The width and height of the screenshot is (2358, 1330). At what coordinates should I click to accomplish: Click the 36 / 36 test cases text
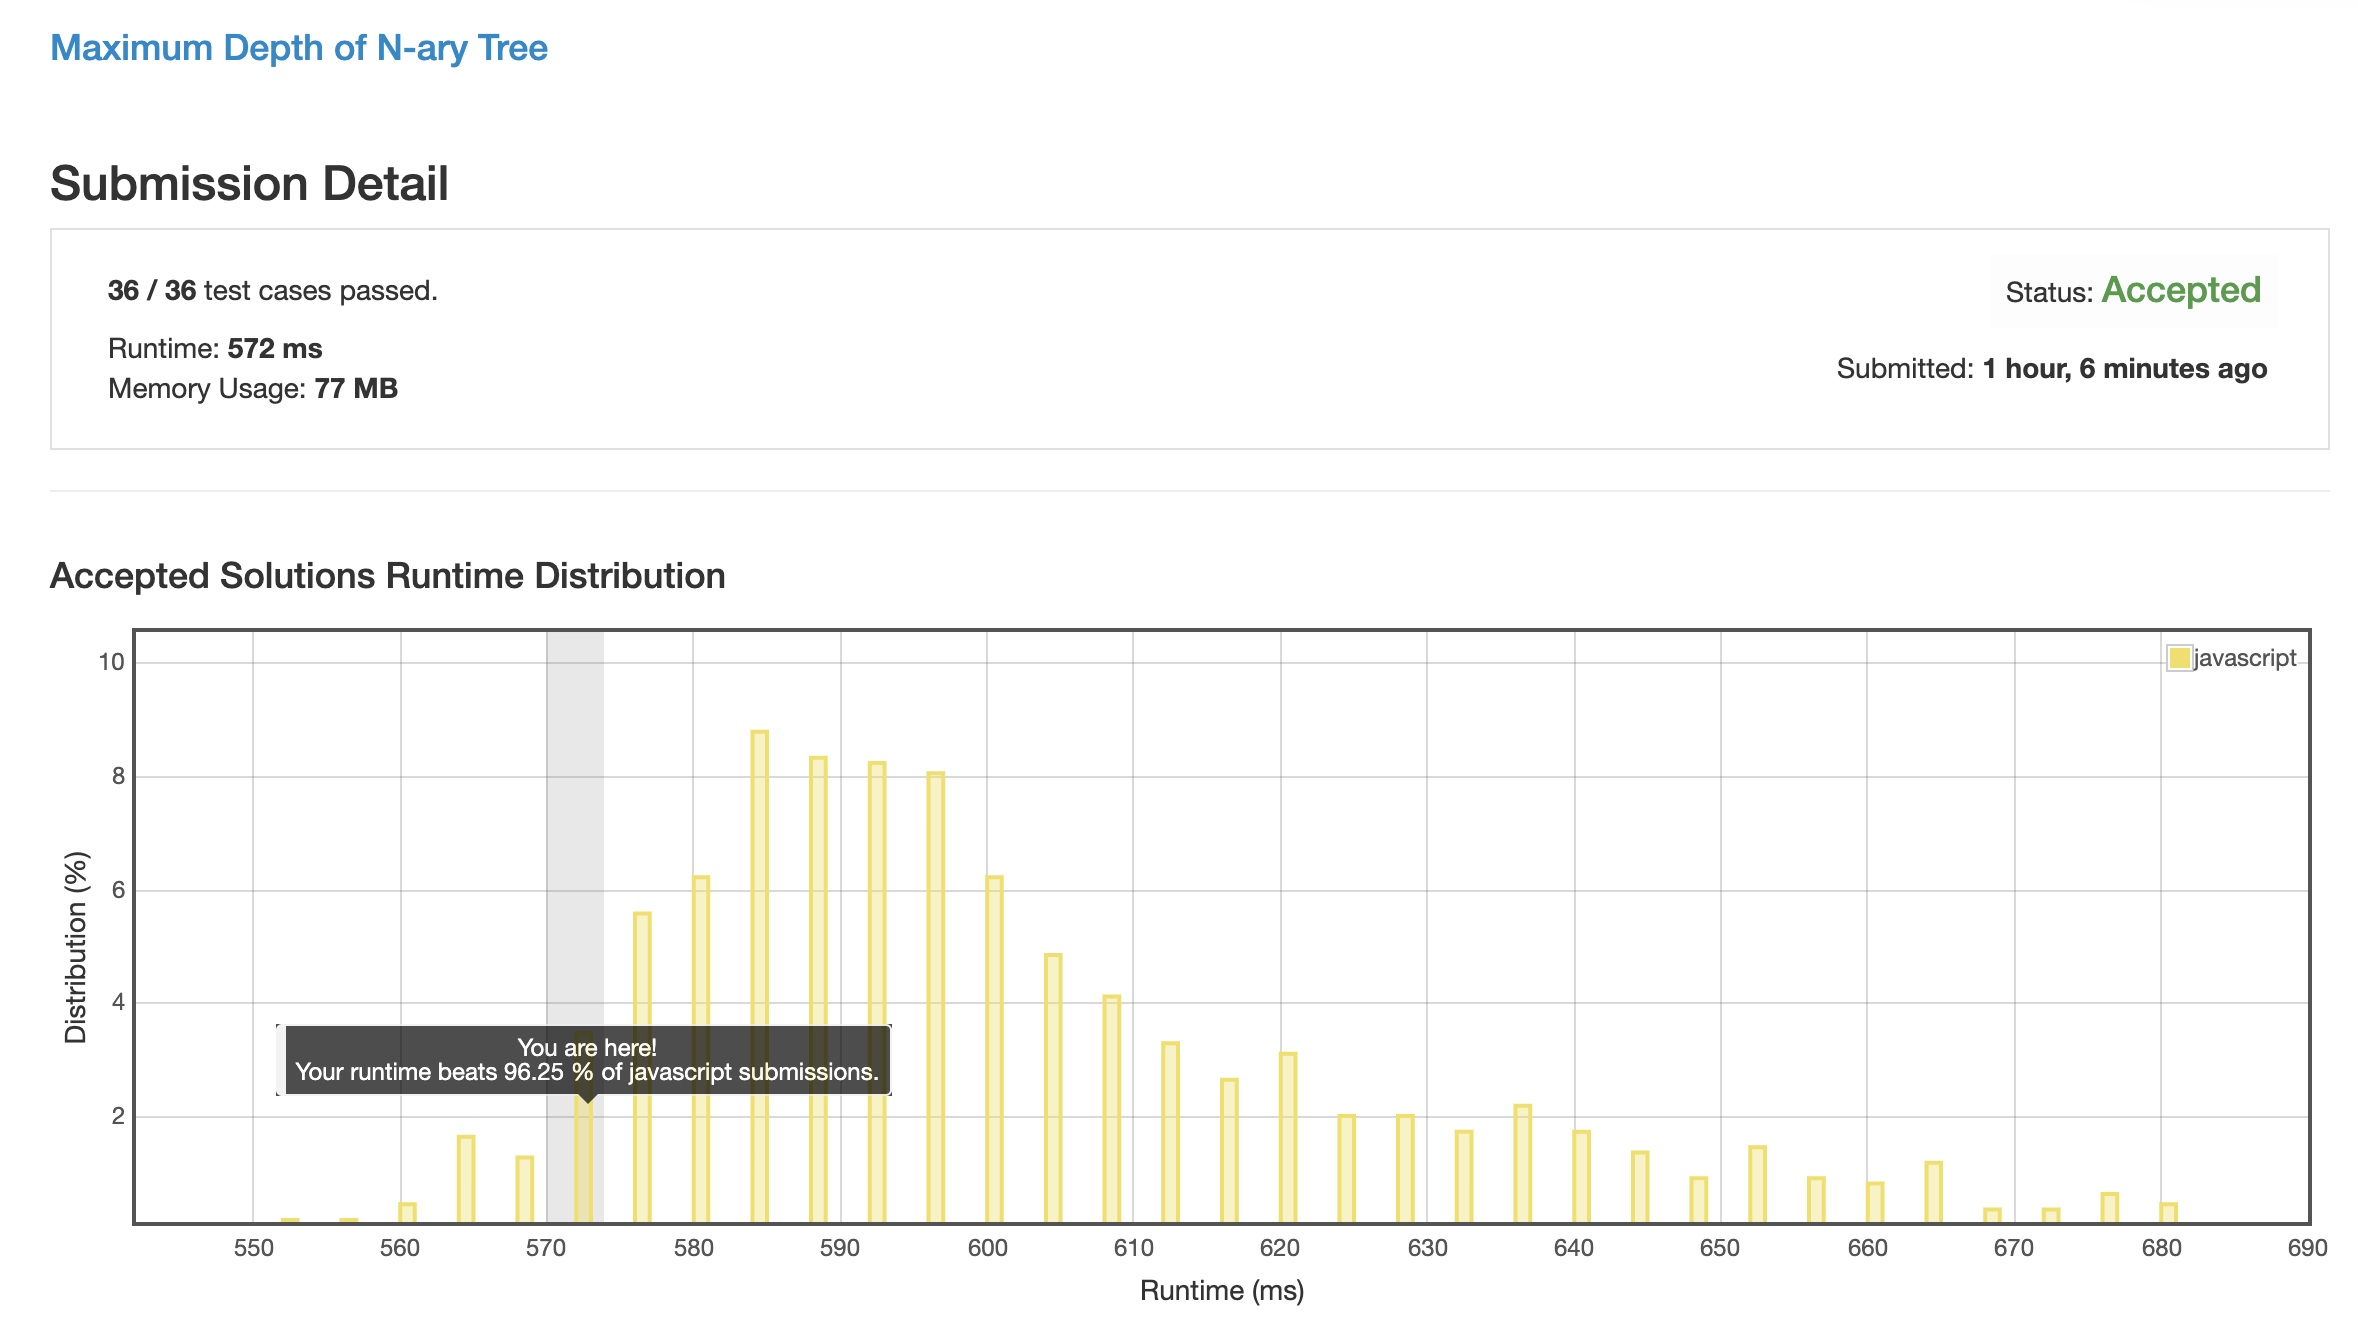click(x=273, y=290)
